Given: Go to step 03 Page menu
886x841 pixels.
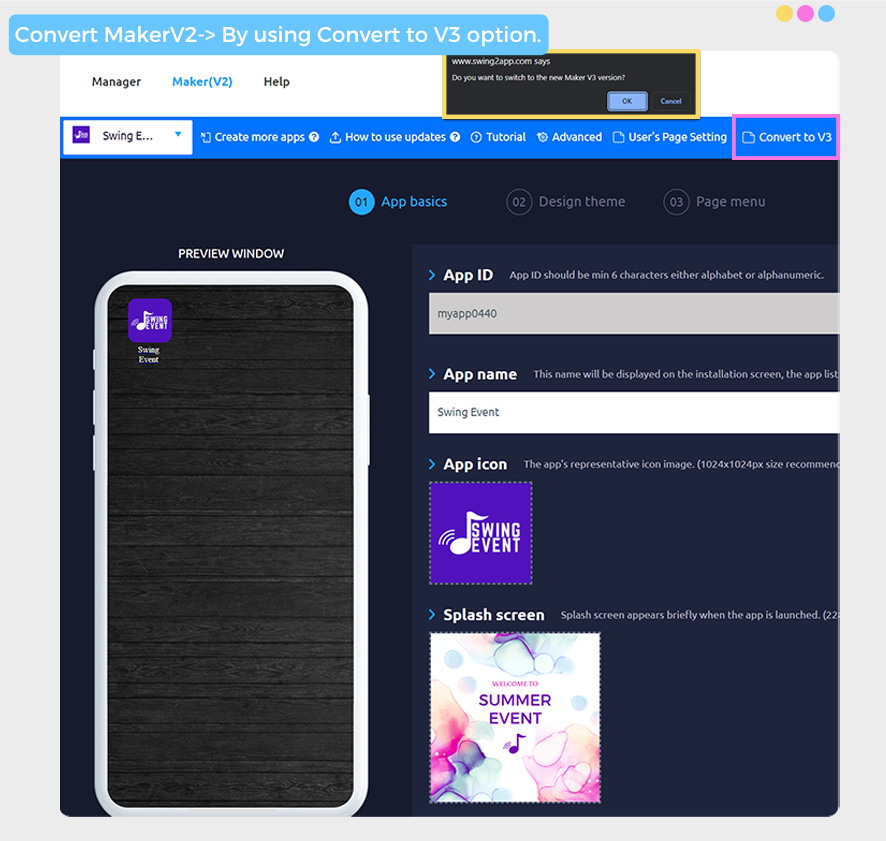Looking at the screenshot, I should pos(714,202).
